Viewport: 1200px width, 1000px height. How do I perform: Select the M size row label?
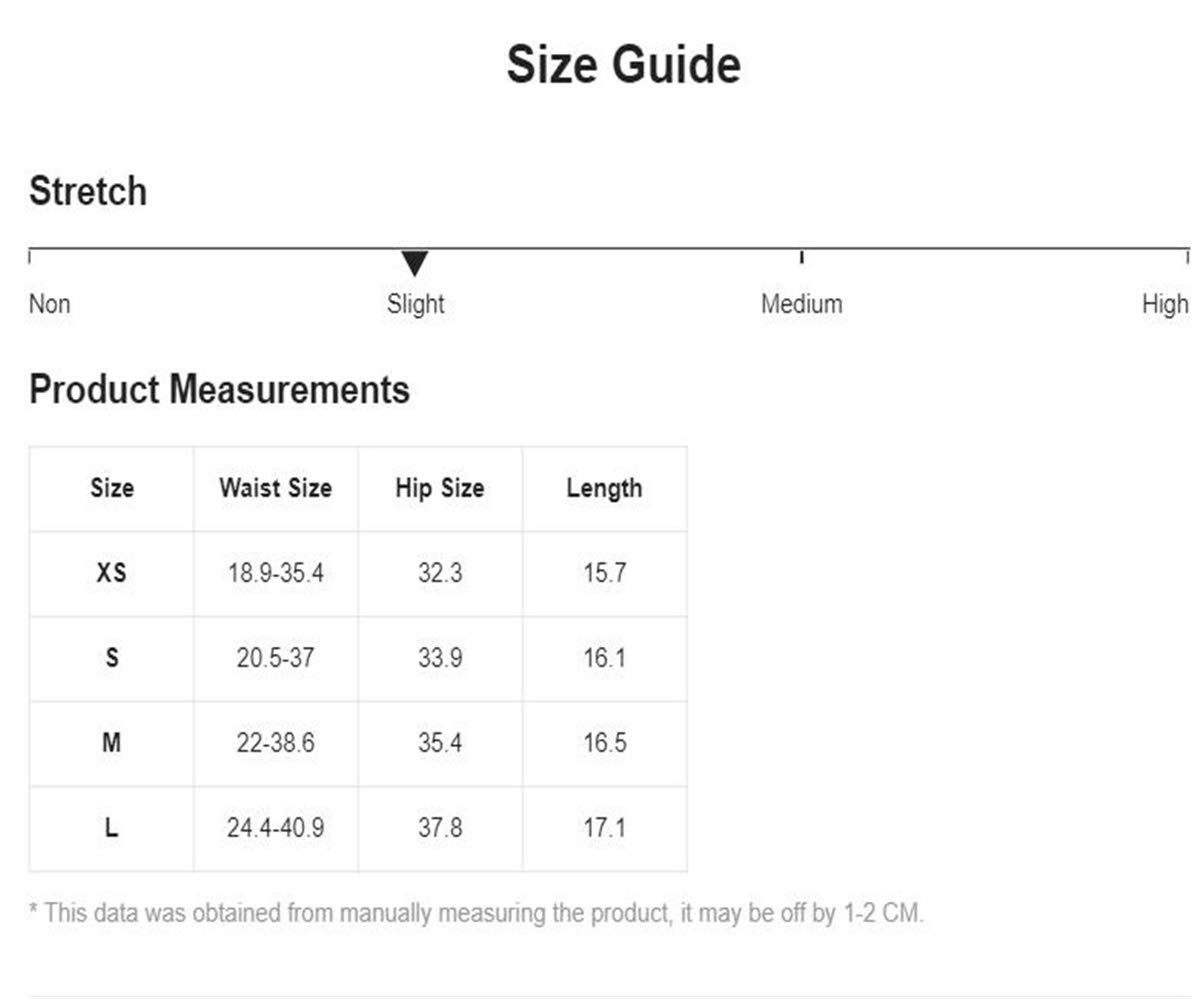pyautogui.click(x=111, y=744)
